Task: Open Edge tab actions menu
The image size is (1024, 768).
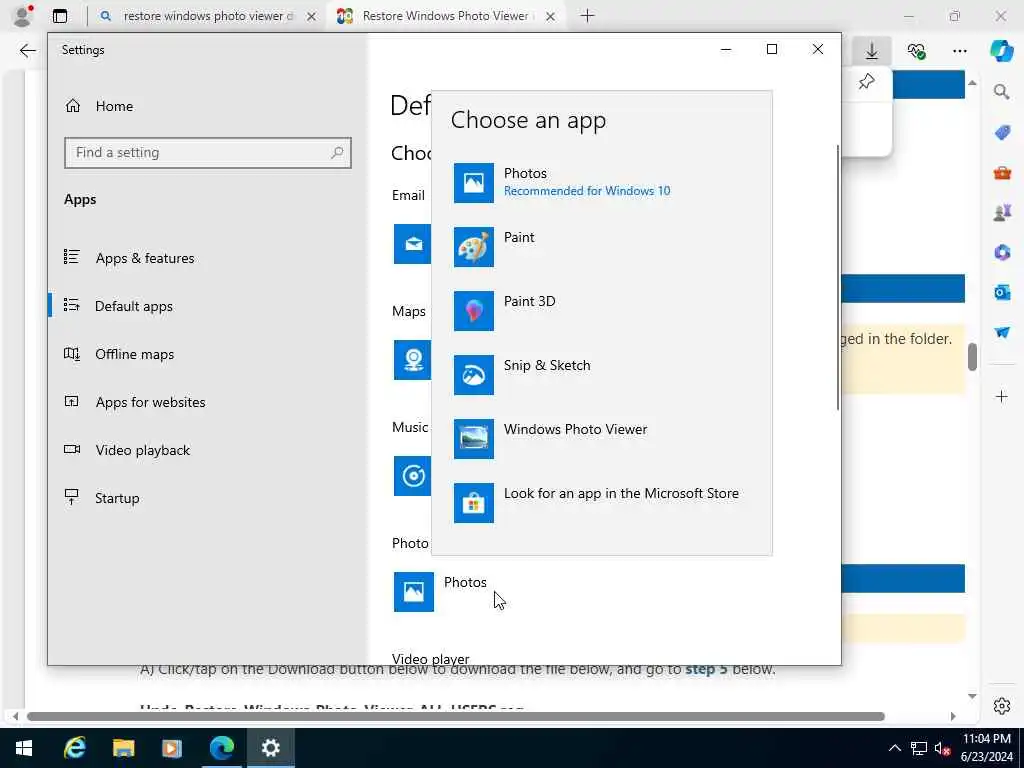Action: pos(60,16)
